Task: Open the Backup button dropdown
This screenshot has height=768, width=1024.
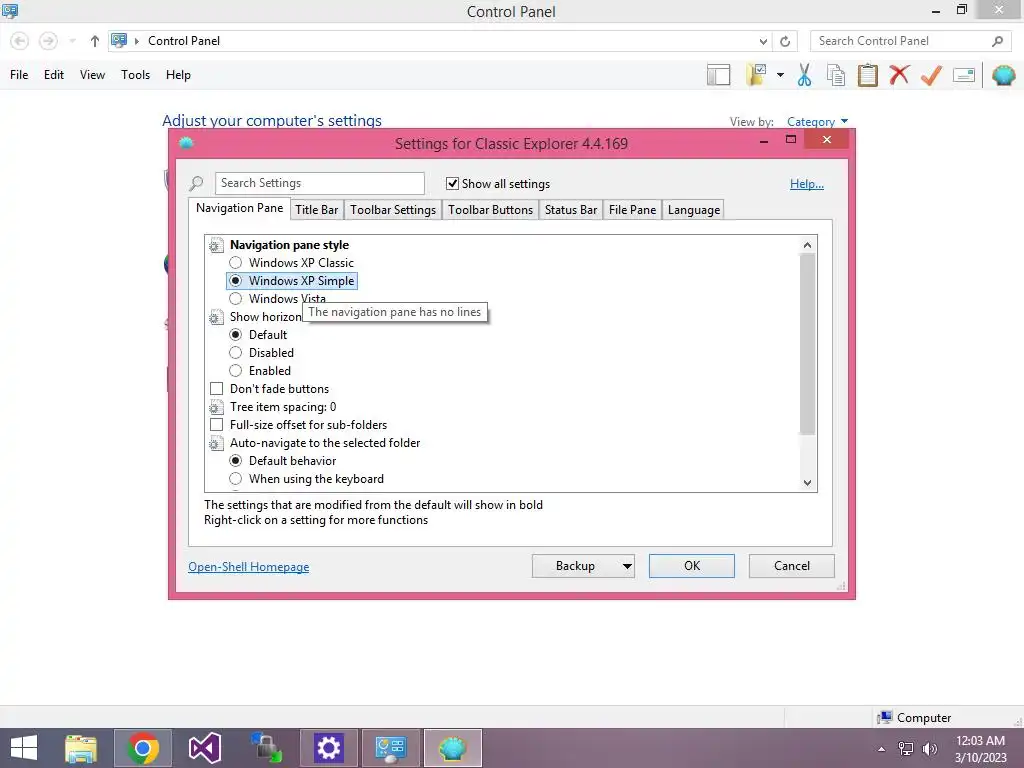Action: (627, 566)
